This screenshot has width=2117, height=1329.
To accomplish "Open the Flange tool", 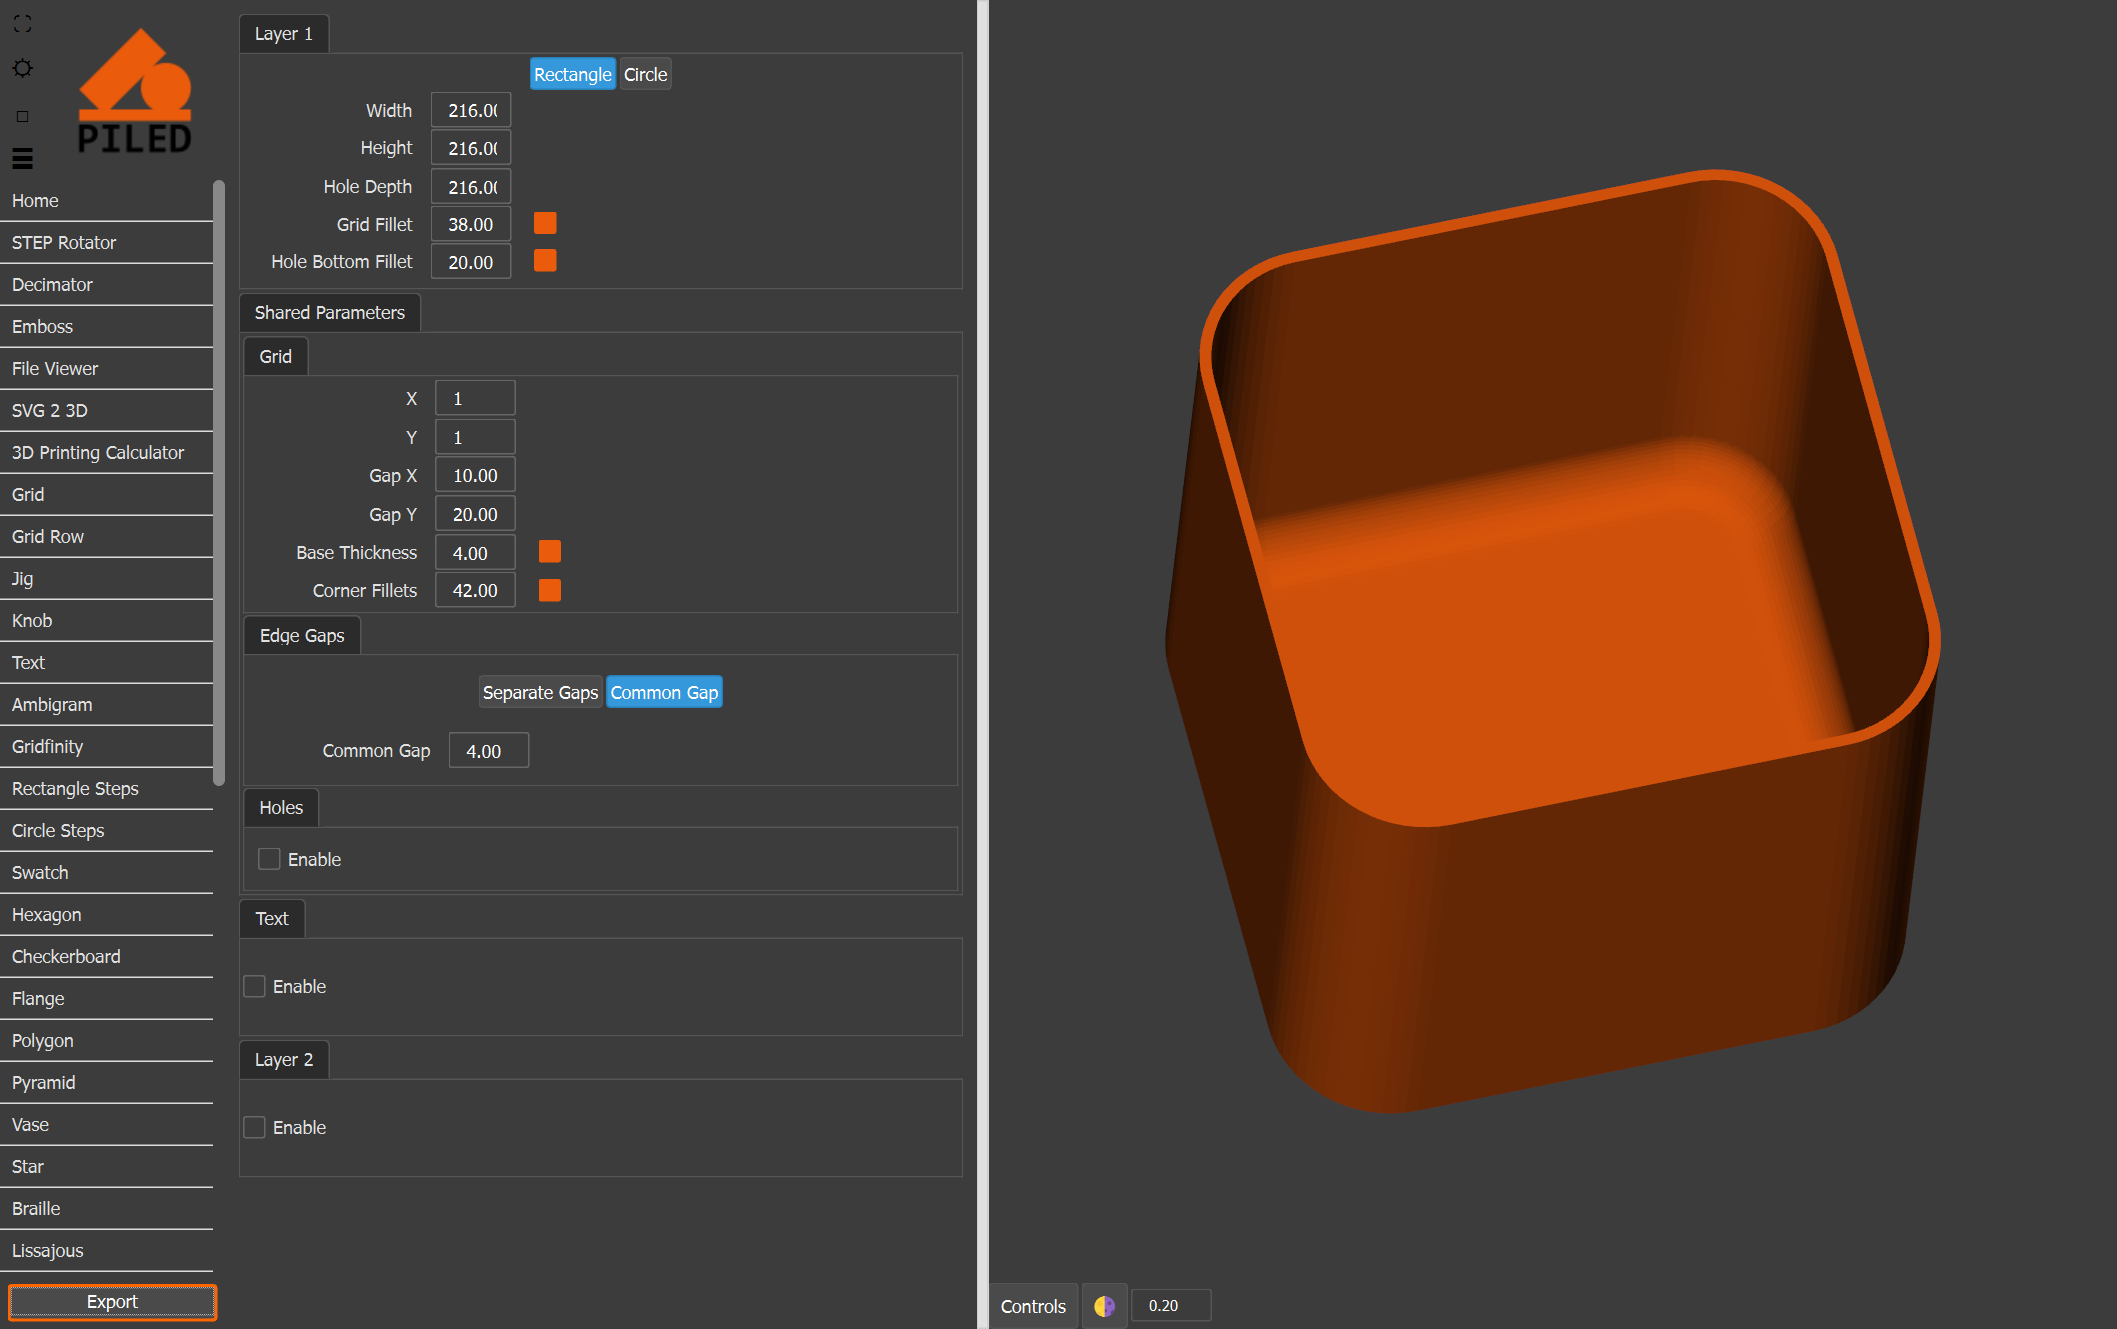I will (106, 999).
